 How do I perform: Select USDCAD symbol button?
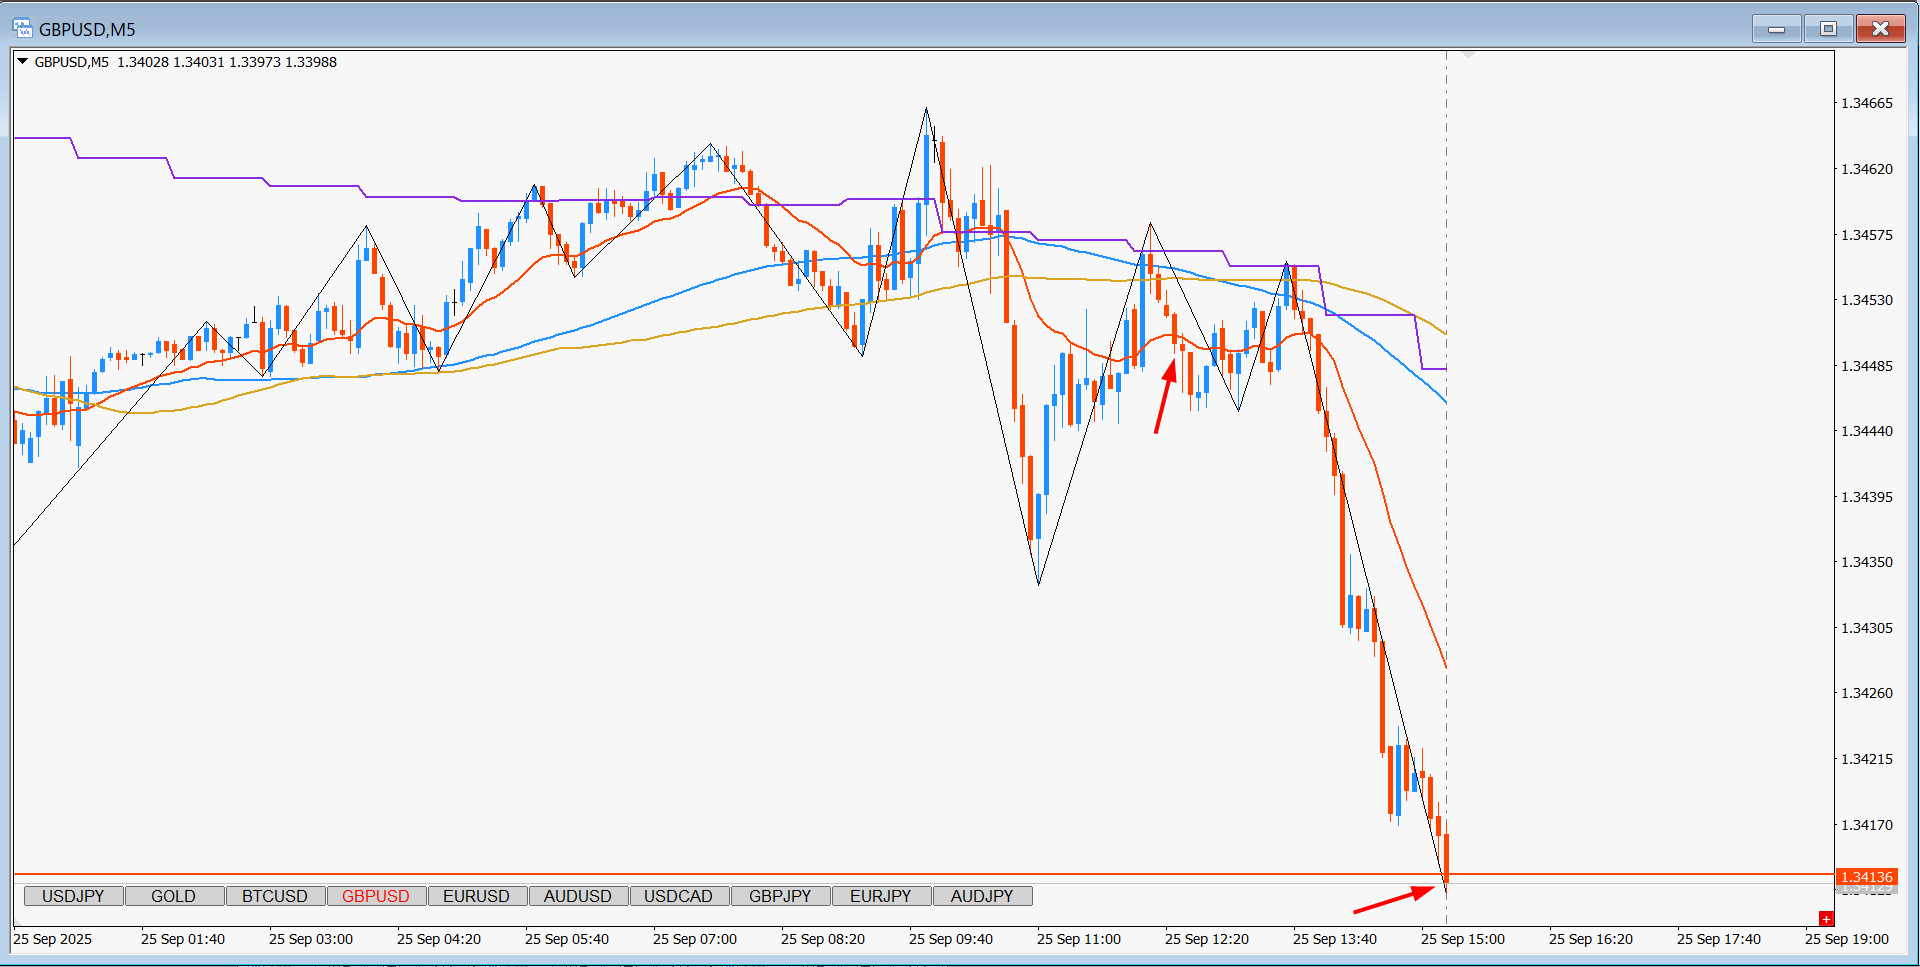[x=679, y=896]
